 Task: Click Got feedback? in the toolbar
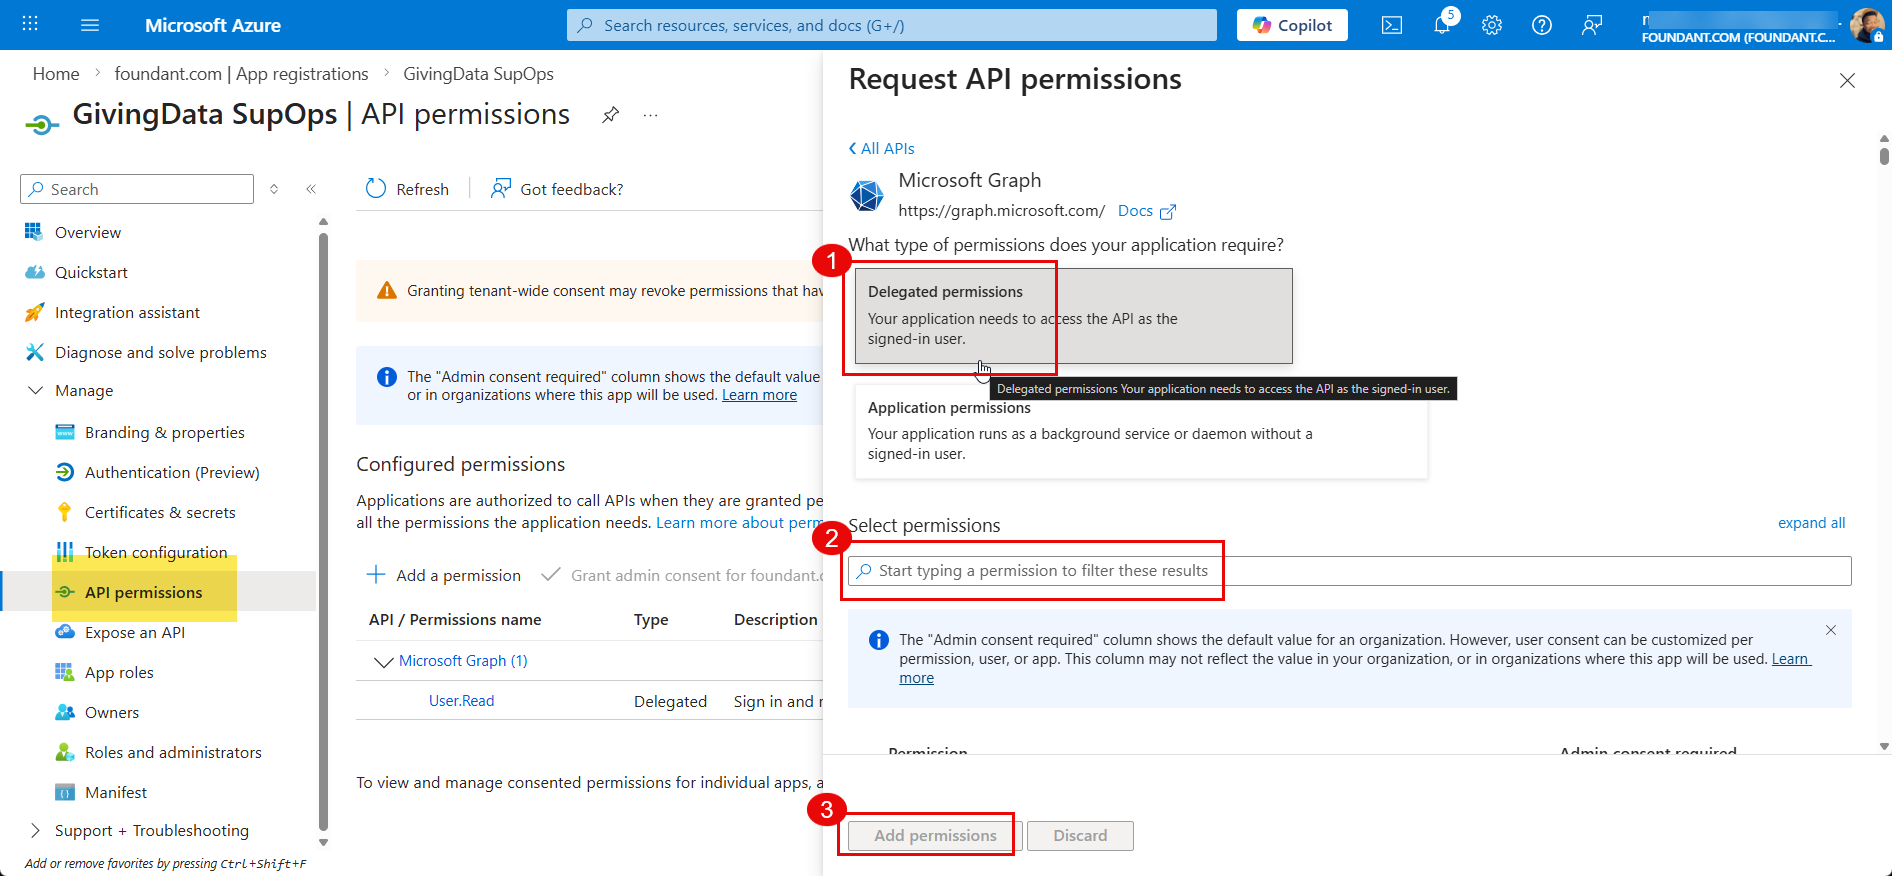[x=556, y=189]
